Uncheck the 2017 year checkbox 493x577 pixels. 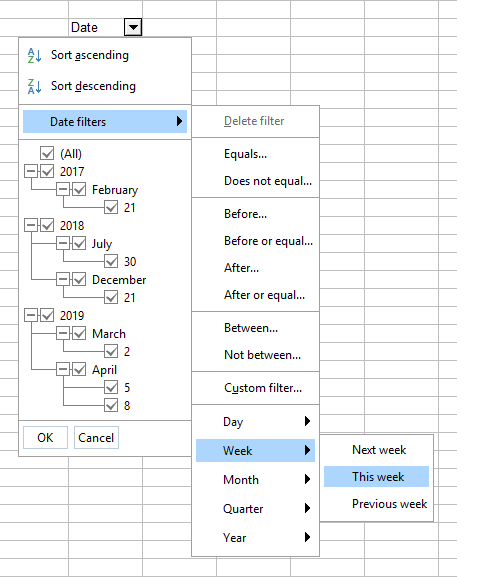pyautogui.click(x=47, y=171)
